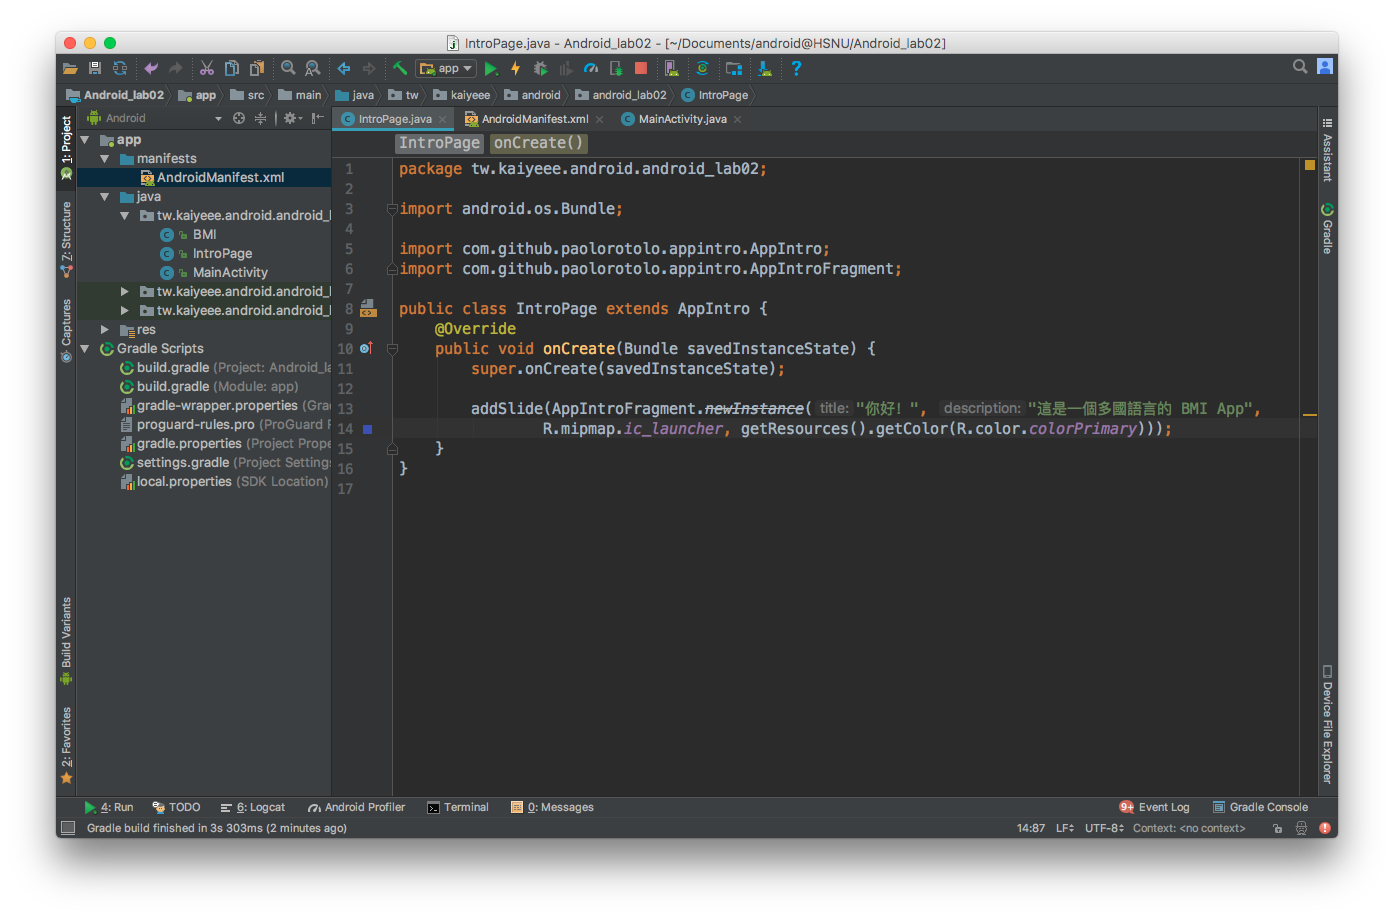This screenshot has width=1394, height=918.
Task: Click the user account avatar icon
Action: pyautogui.click(x=1325, y=67)
